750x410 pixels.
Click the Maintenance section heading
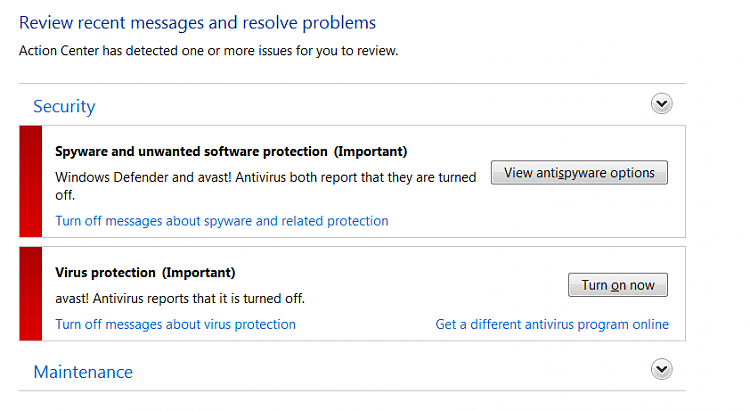coord(83,372)
